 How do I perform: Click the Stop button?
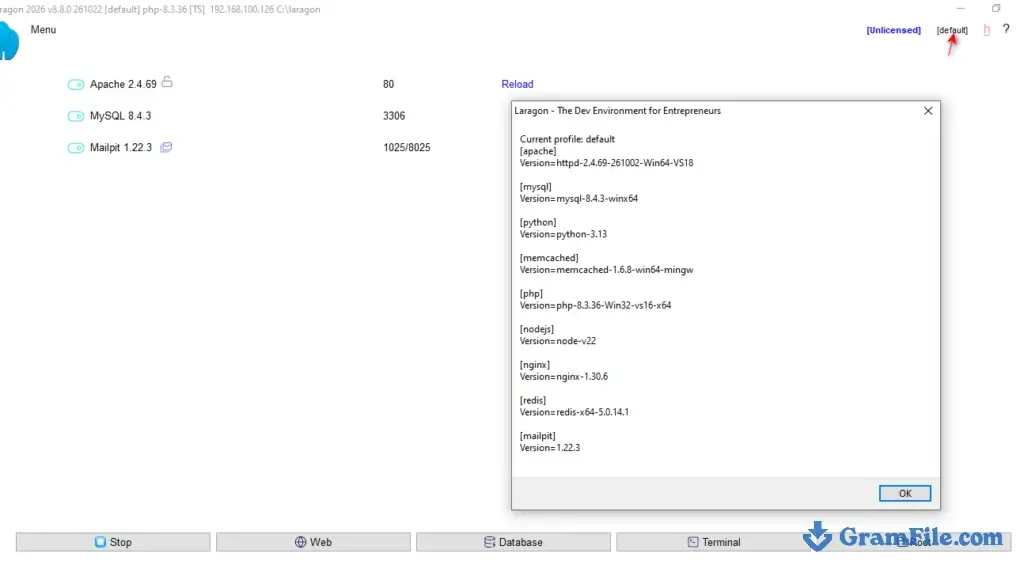coord(113,542)
